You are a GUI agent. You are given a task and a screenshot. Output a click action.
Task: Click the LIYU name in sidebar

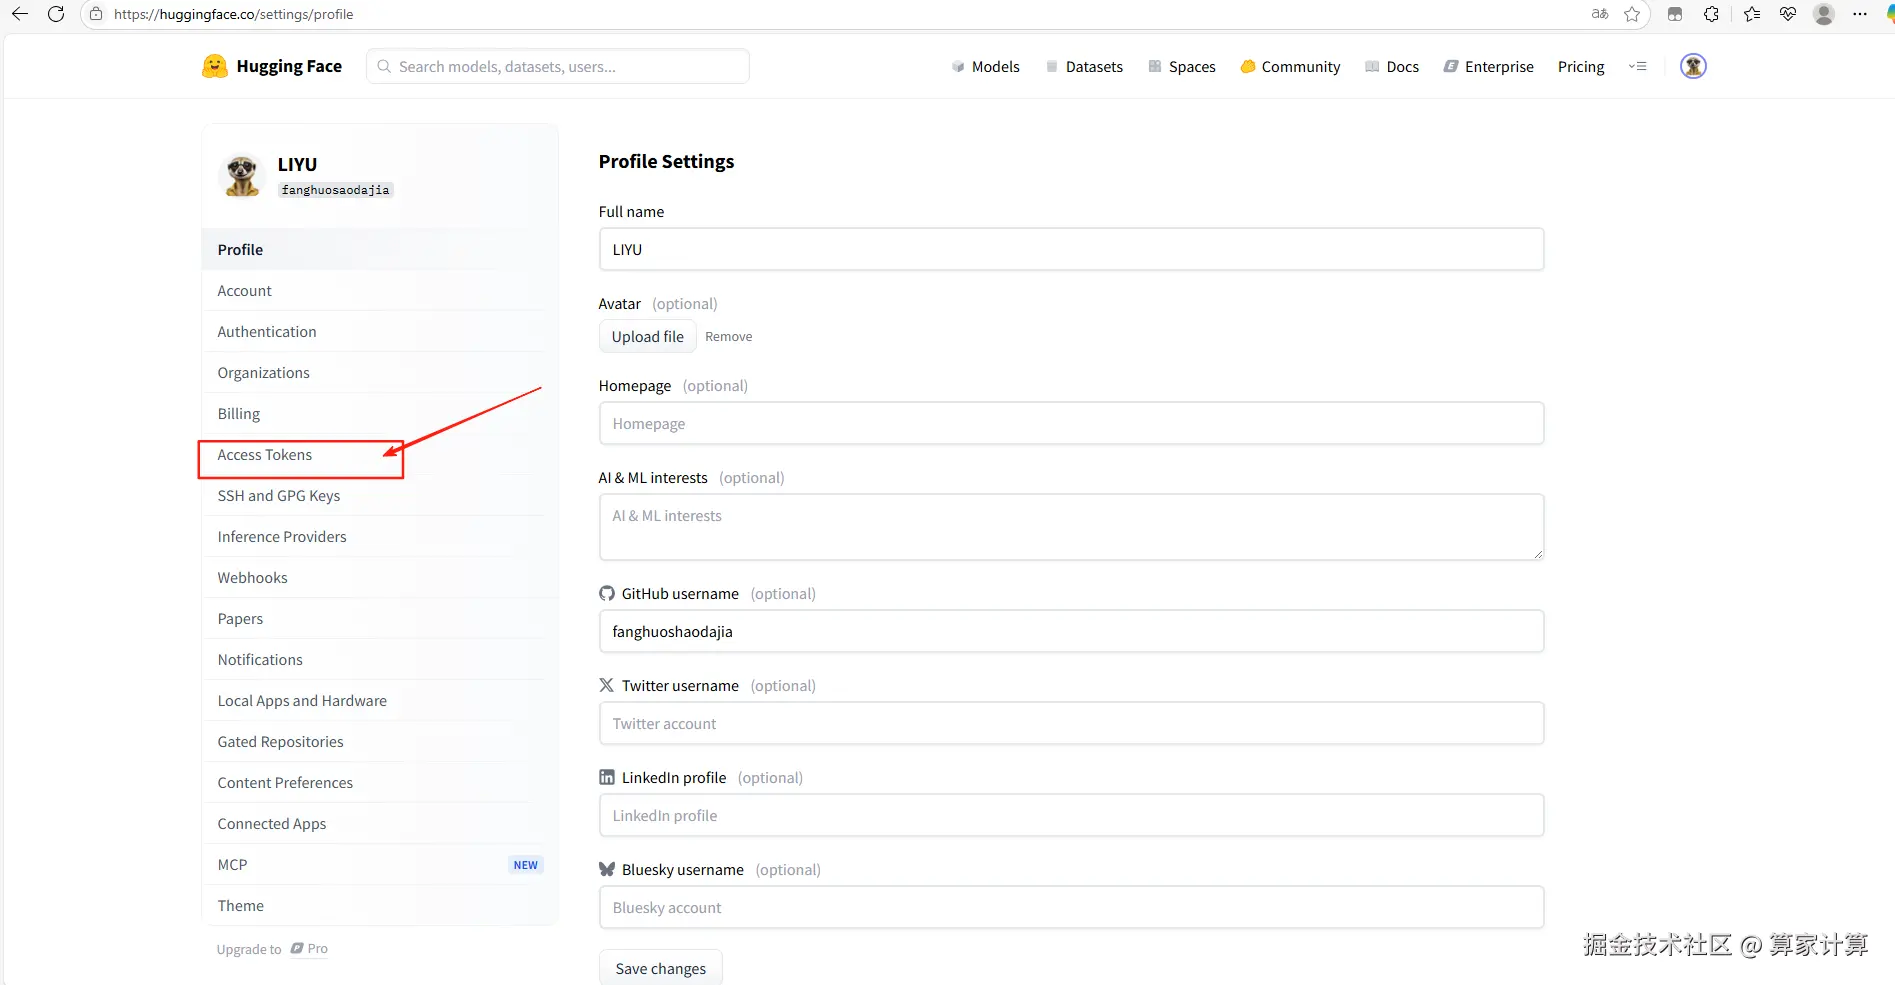(297, 164)
